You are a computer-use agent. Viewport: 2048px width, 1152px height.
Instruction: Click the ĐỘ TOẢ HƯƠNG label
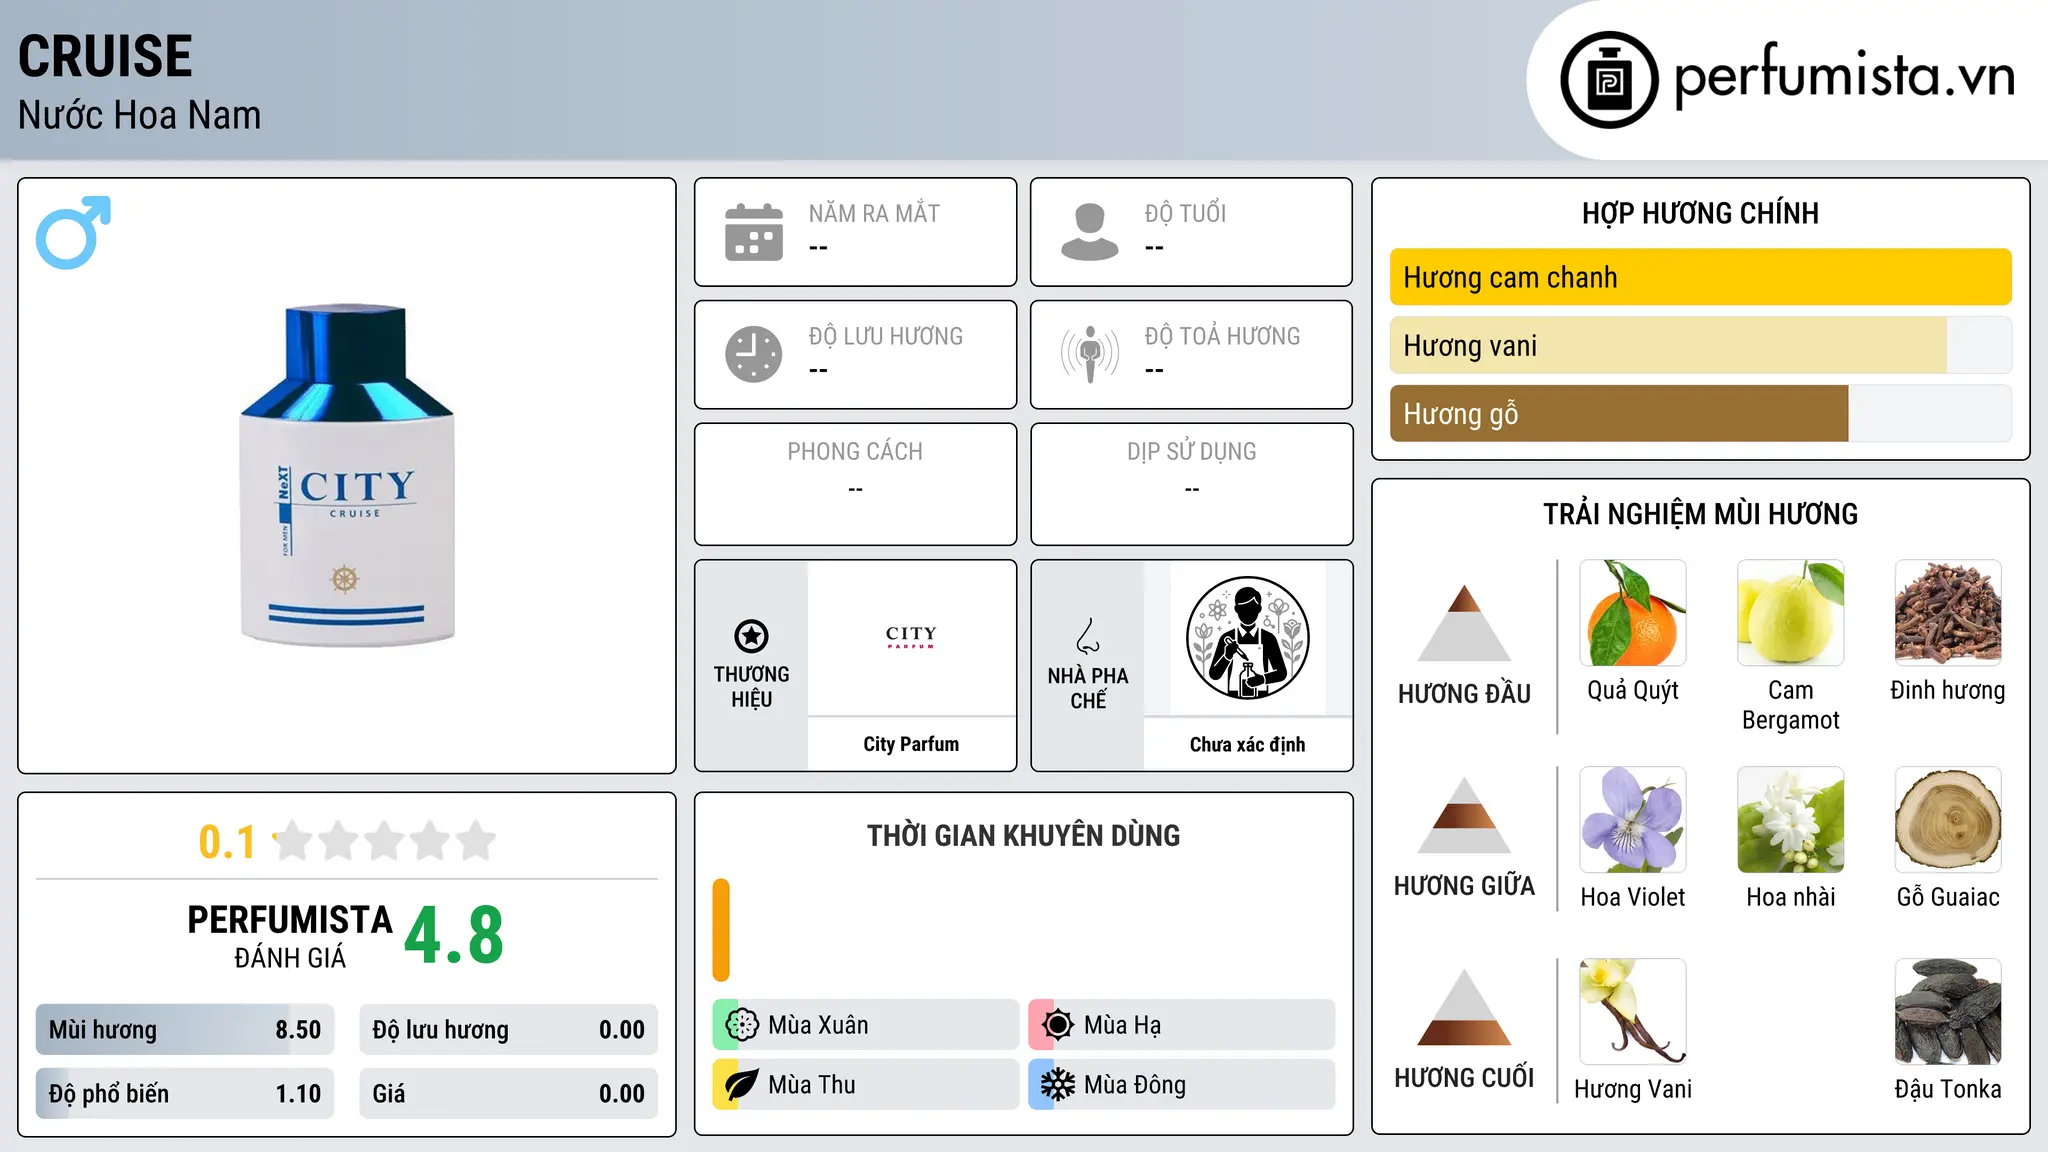[x=1222, y=336]
